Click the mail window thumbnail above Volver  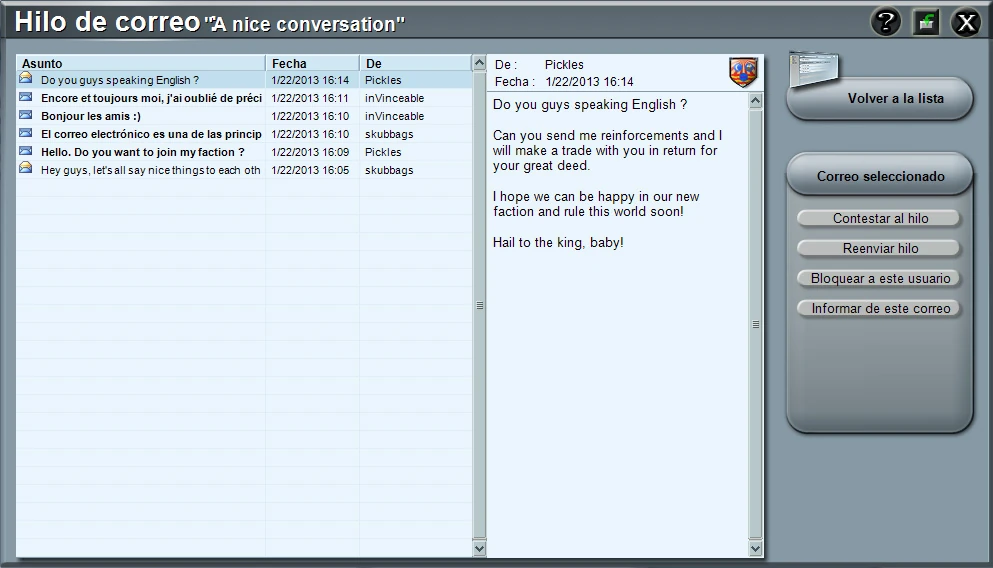[x=814, y=69]
